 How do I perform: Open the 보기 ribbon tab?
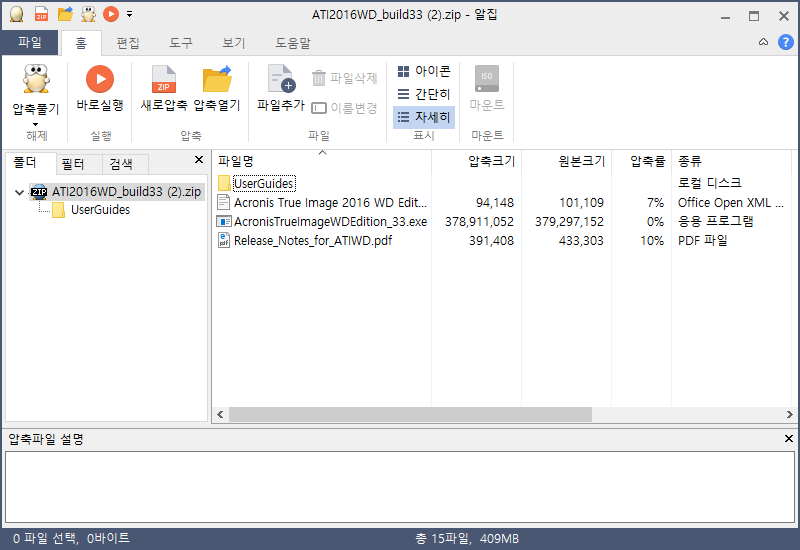click(233, 43)
